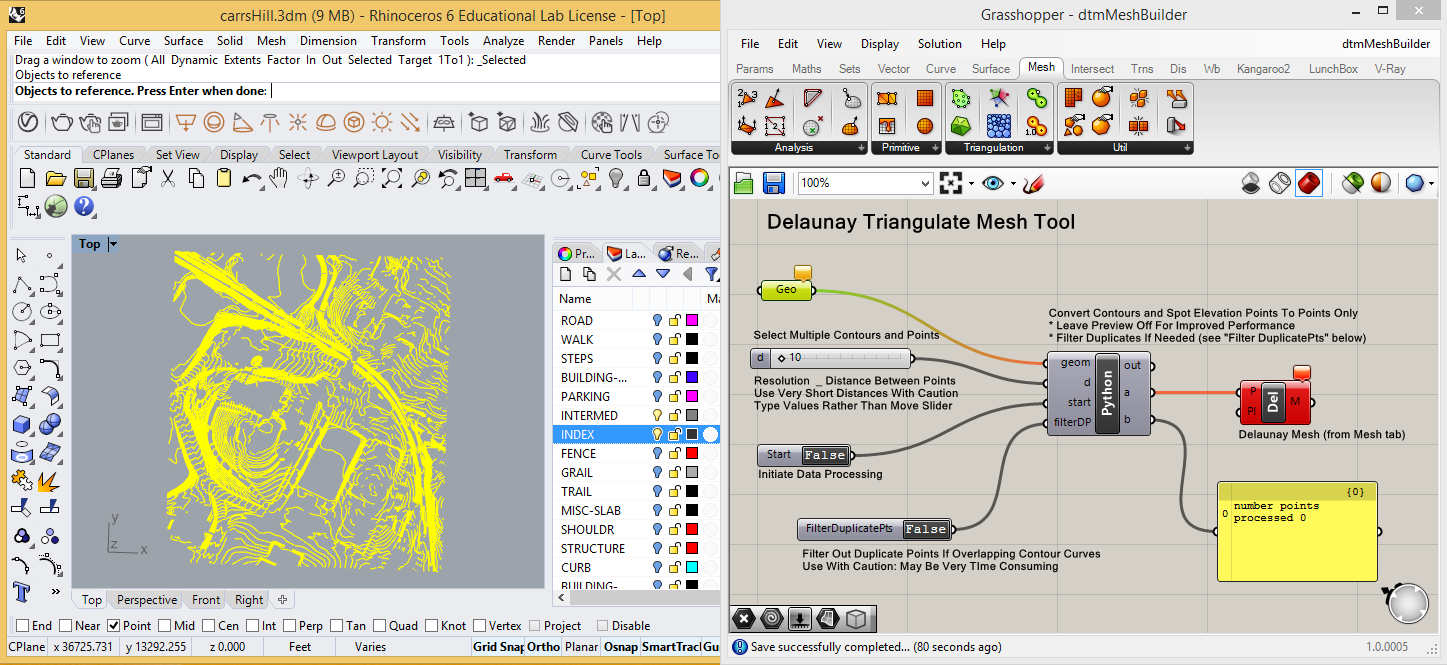
Task: Click the Ortho status bar button
Action: [x=543, y=647]
